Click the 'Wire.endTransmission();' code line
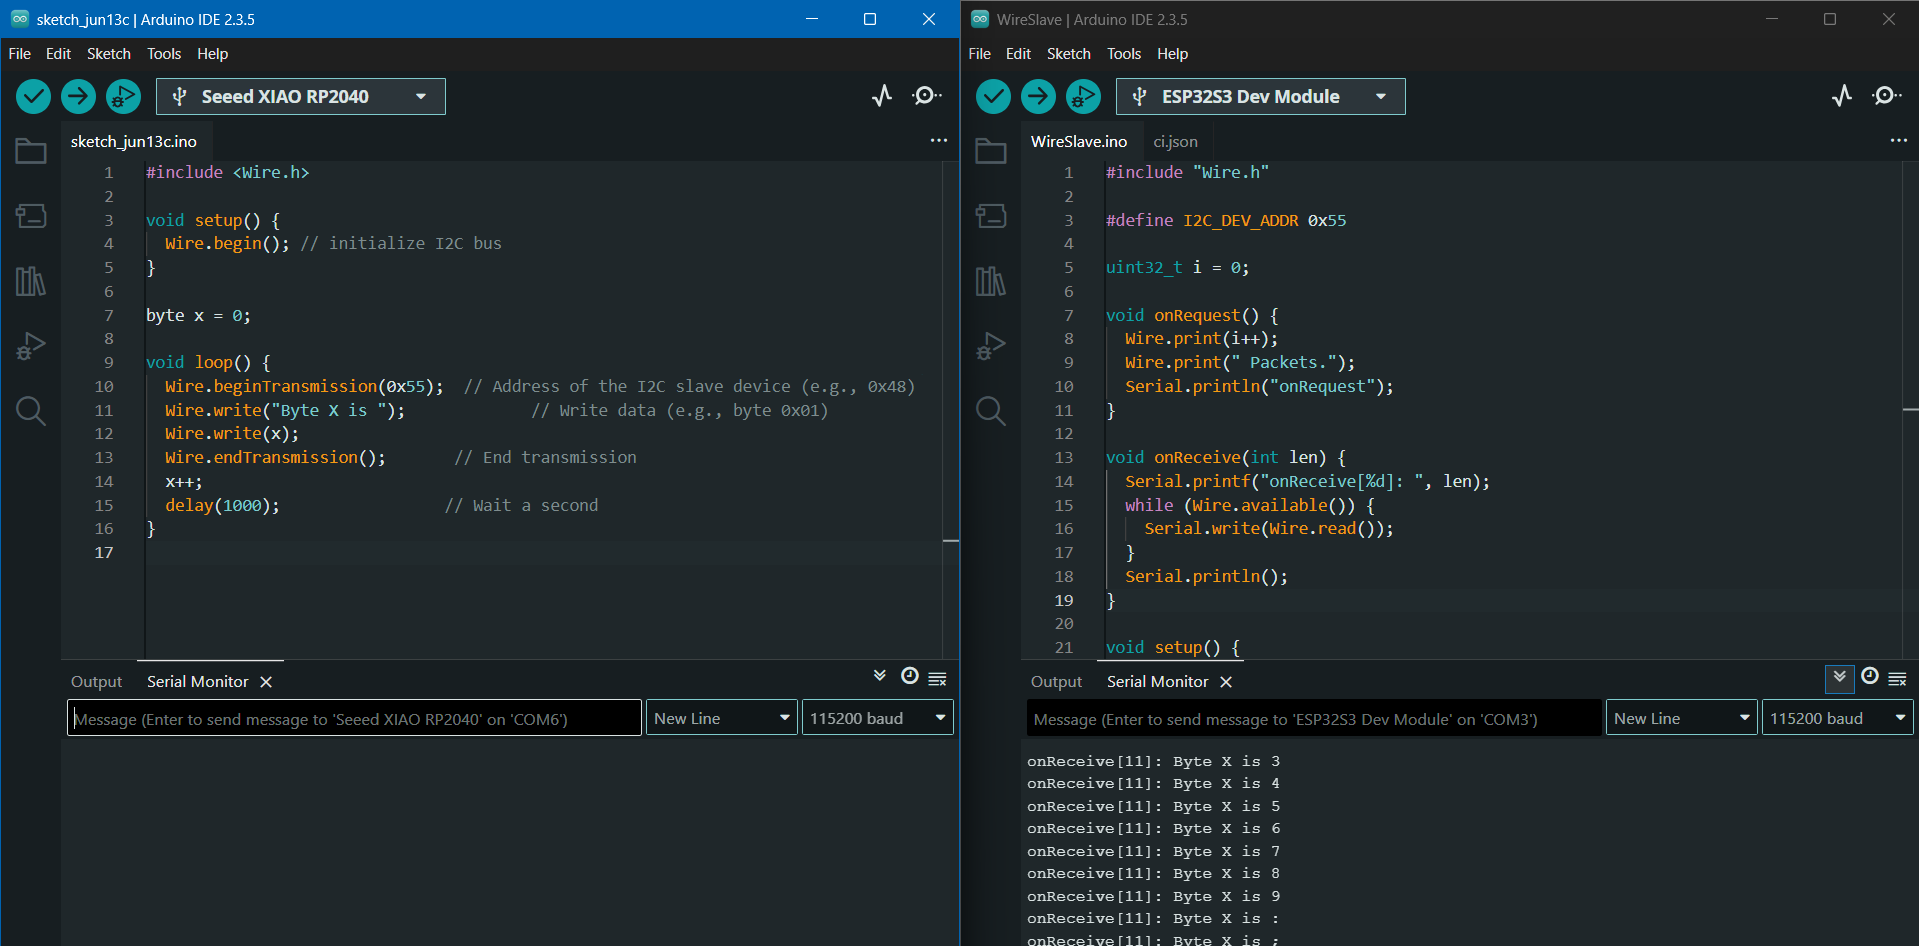Screen dimensions: 1919x946 276,458
